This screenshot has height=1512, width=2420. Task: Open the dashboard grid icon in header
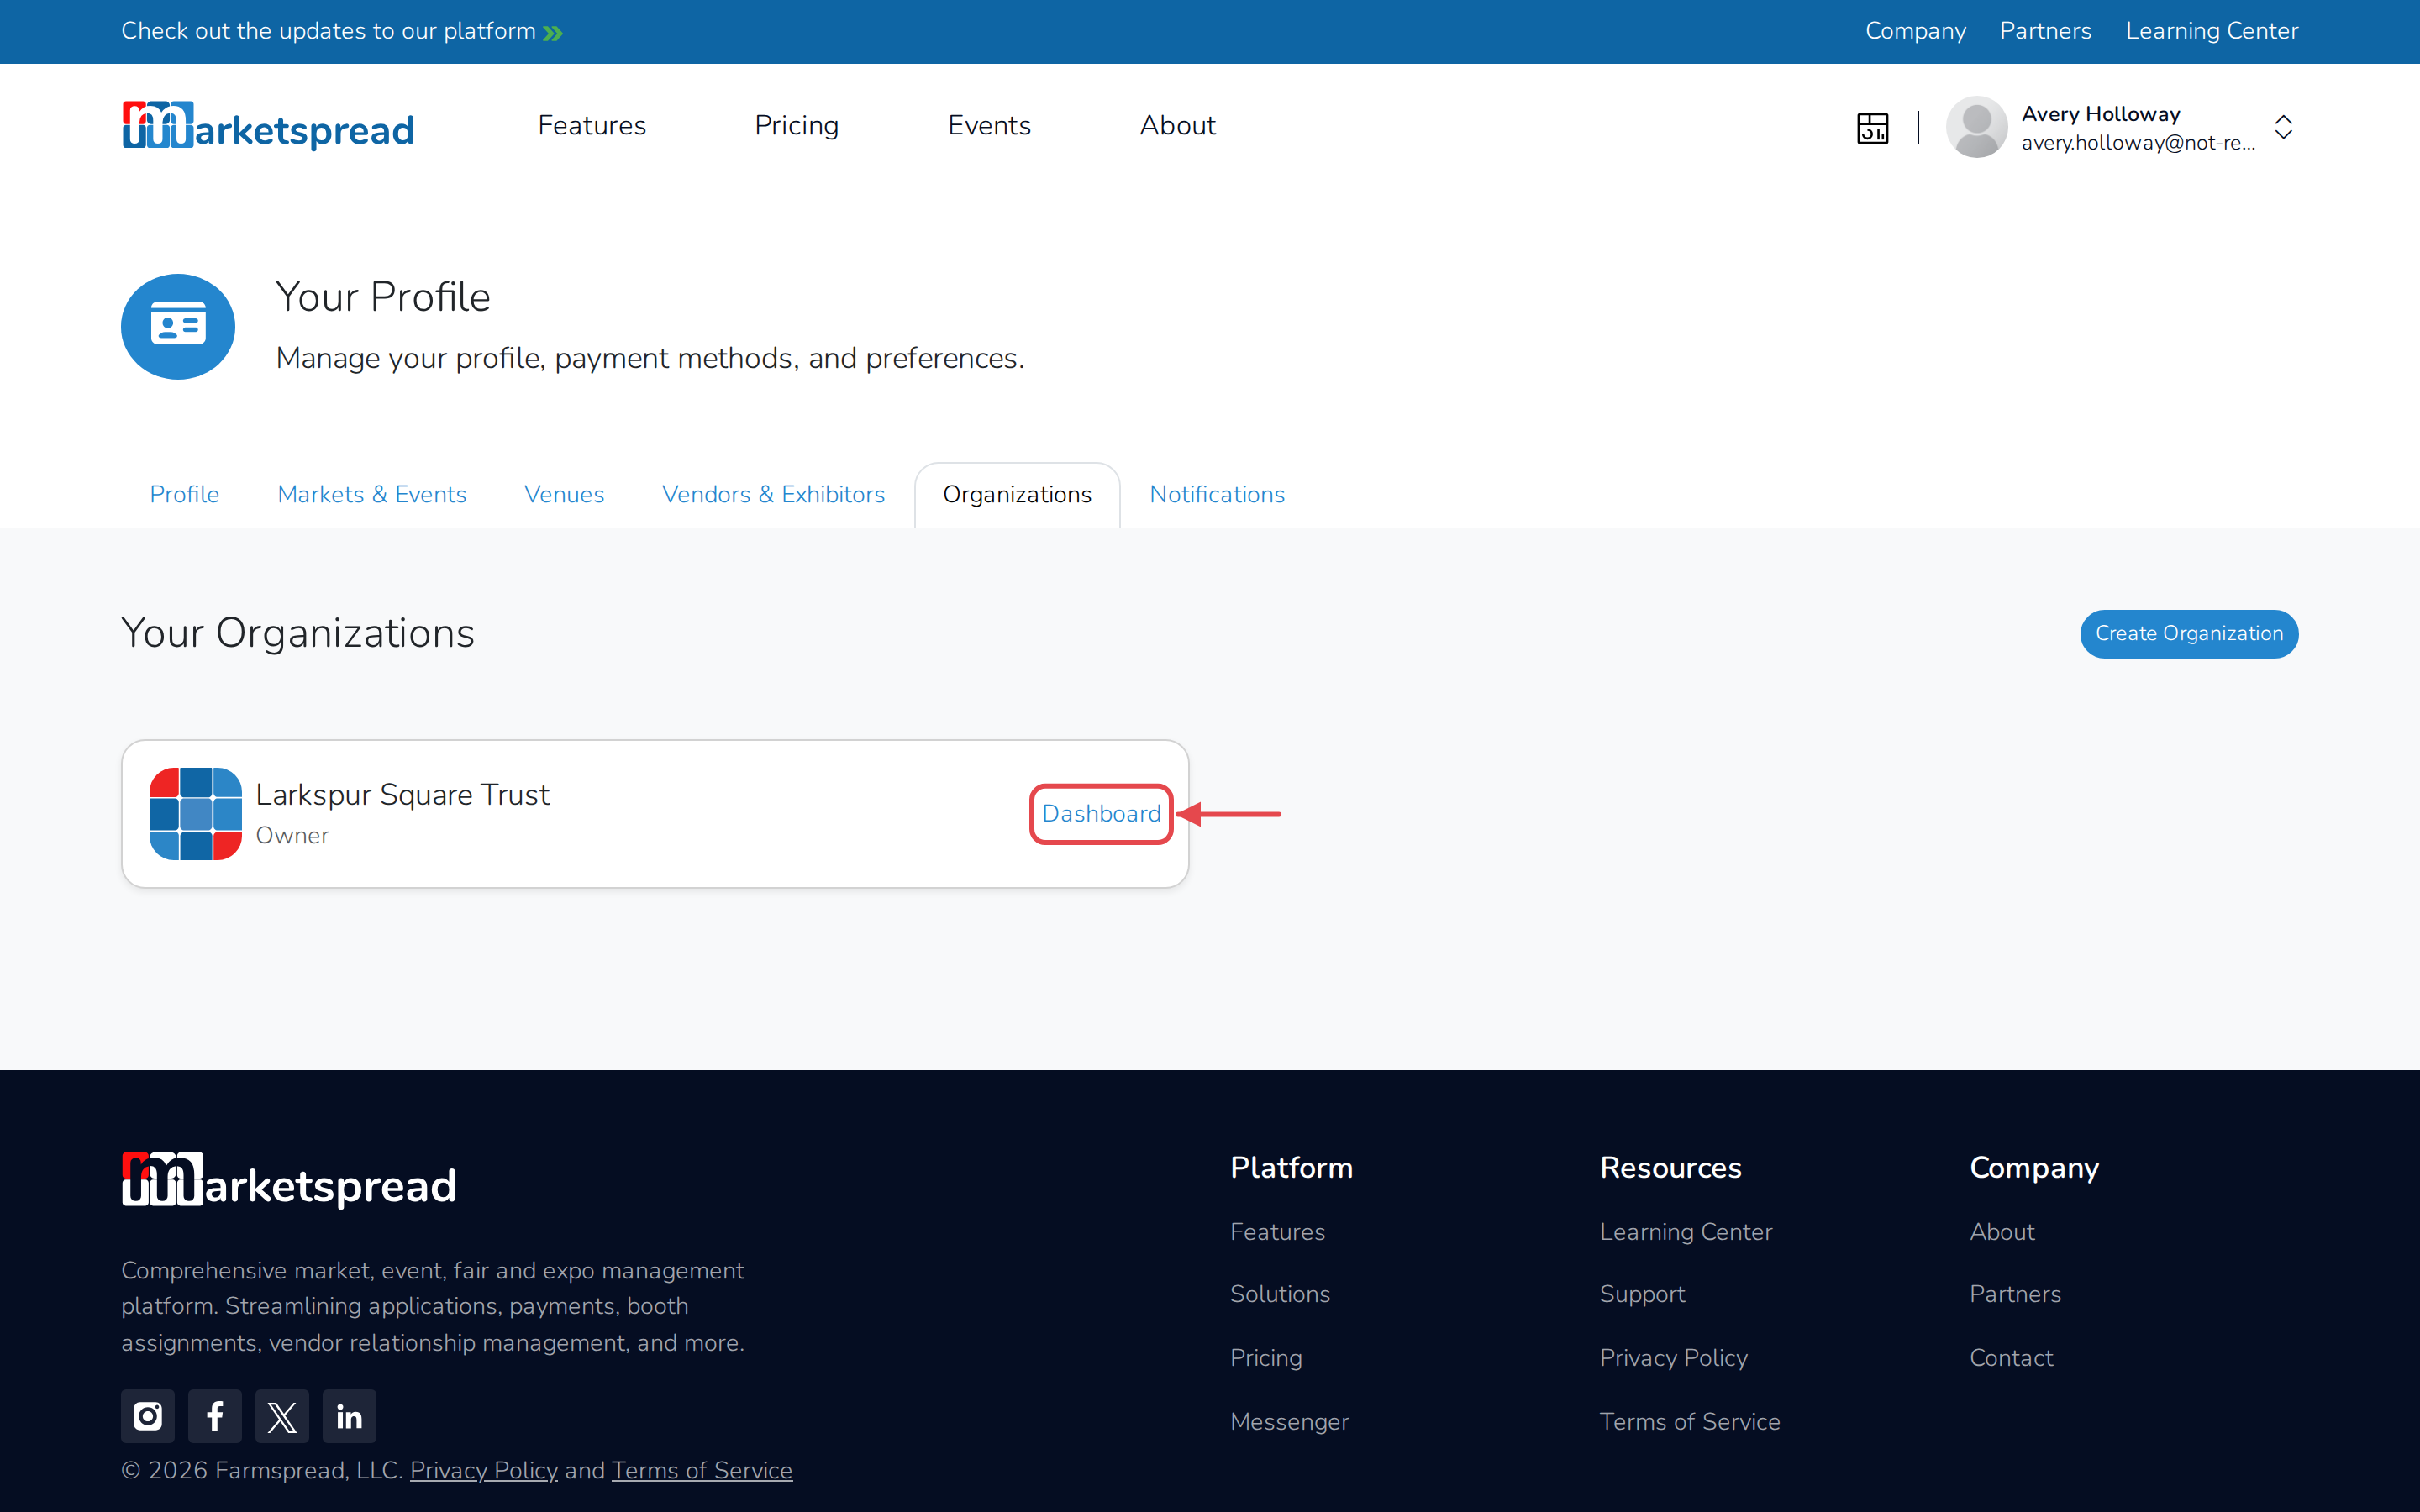click(x=1872, y=128)
